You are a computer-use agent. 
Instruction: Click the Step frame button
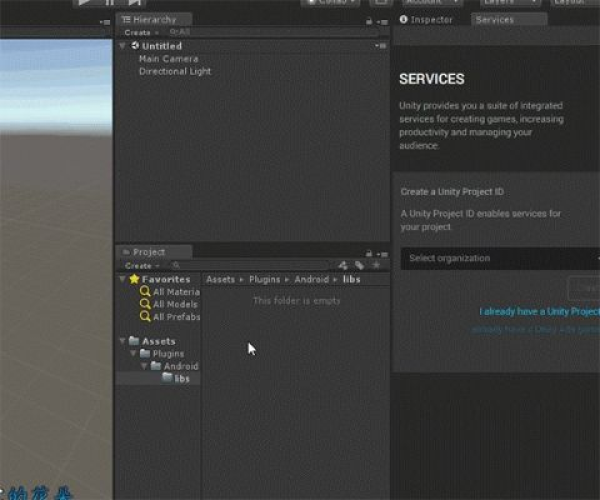(135, 2)
